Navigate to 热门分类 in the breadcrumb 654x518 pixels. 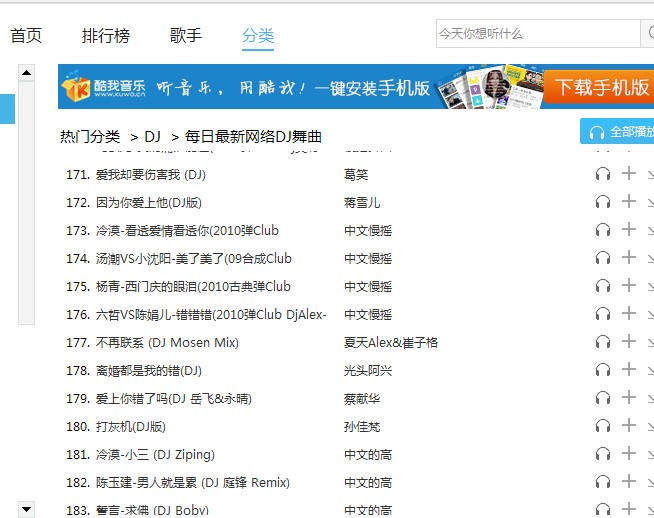[x=90, y=136]
